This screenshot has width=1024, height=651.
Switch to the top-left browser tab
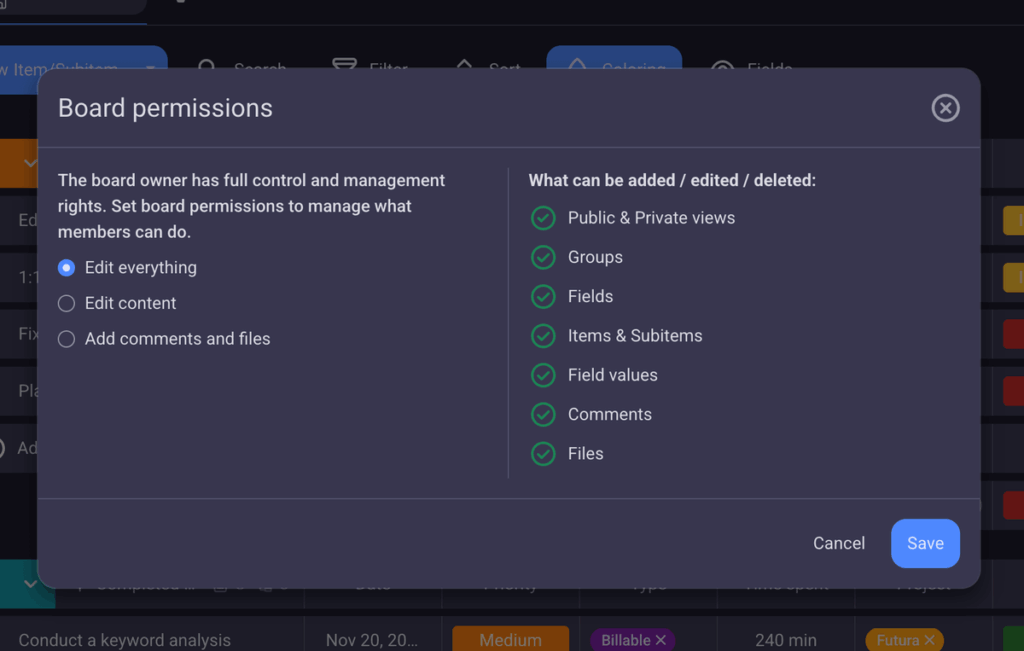click(70, 8)
